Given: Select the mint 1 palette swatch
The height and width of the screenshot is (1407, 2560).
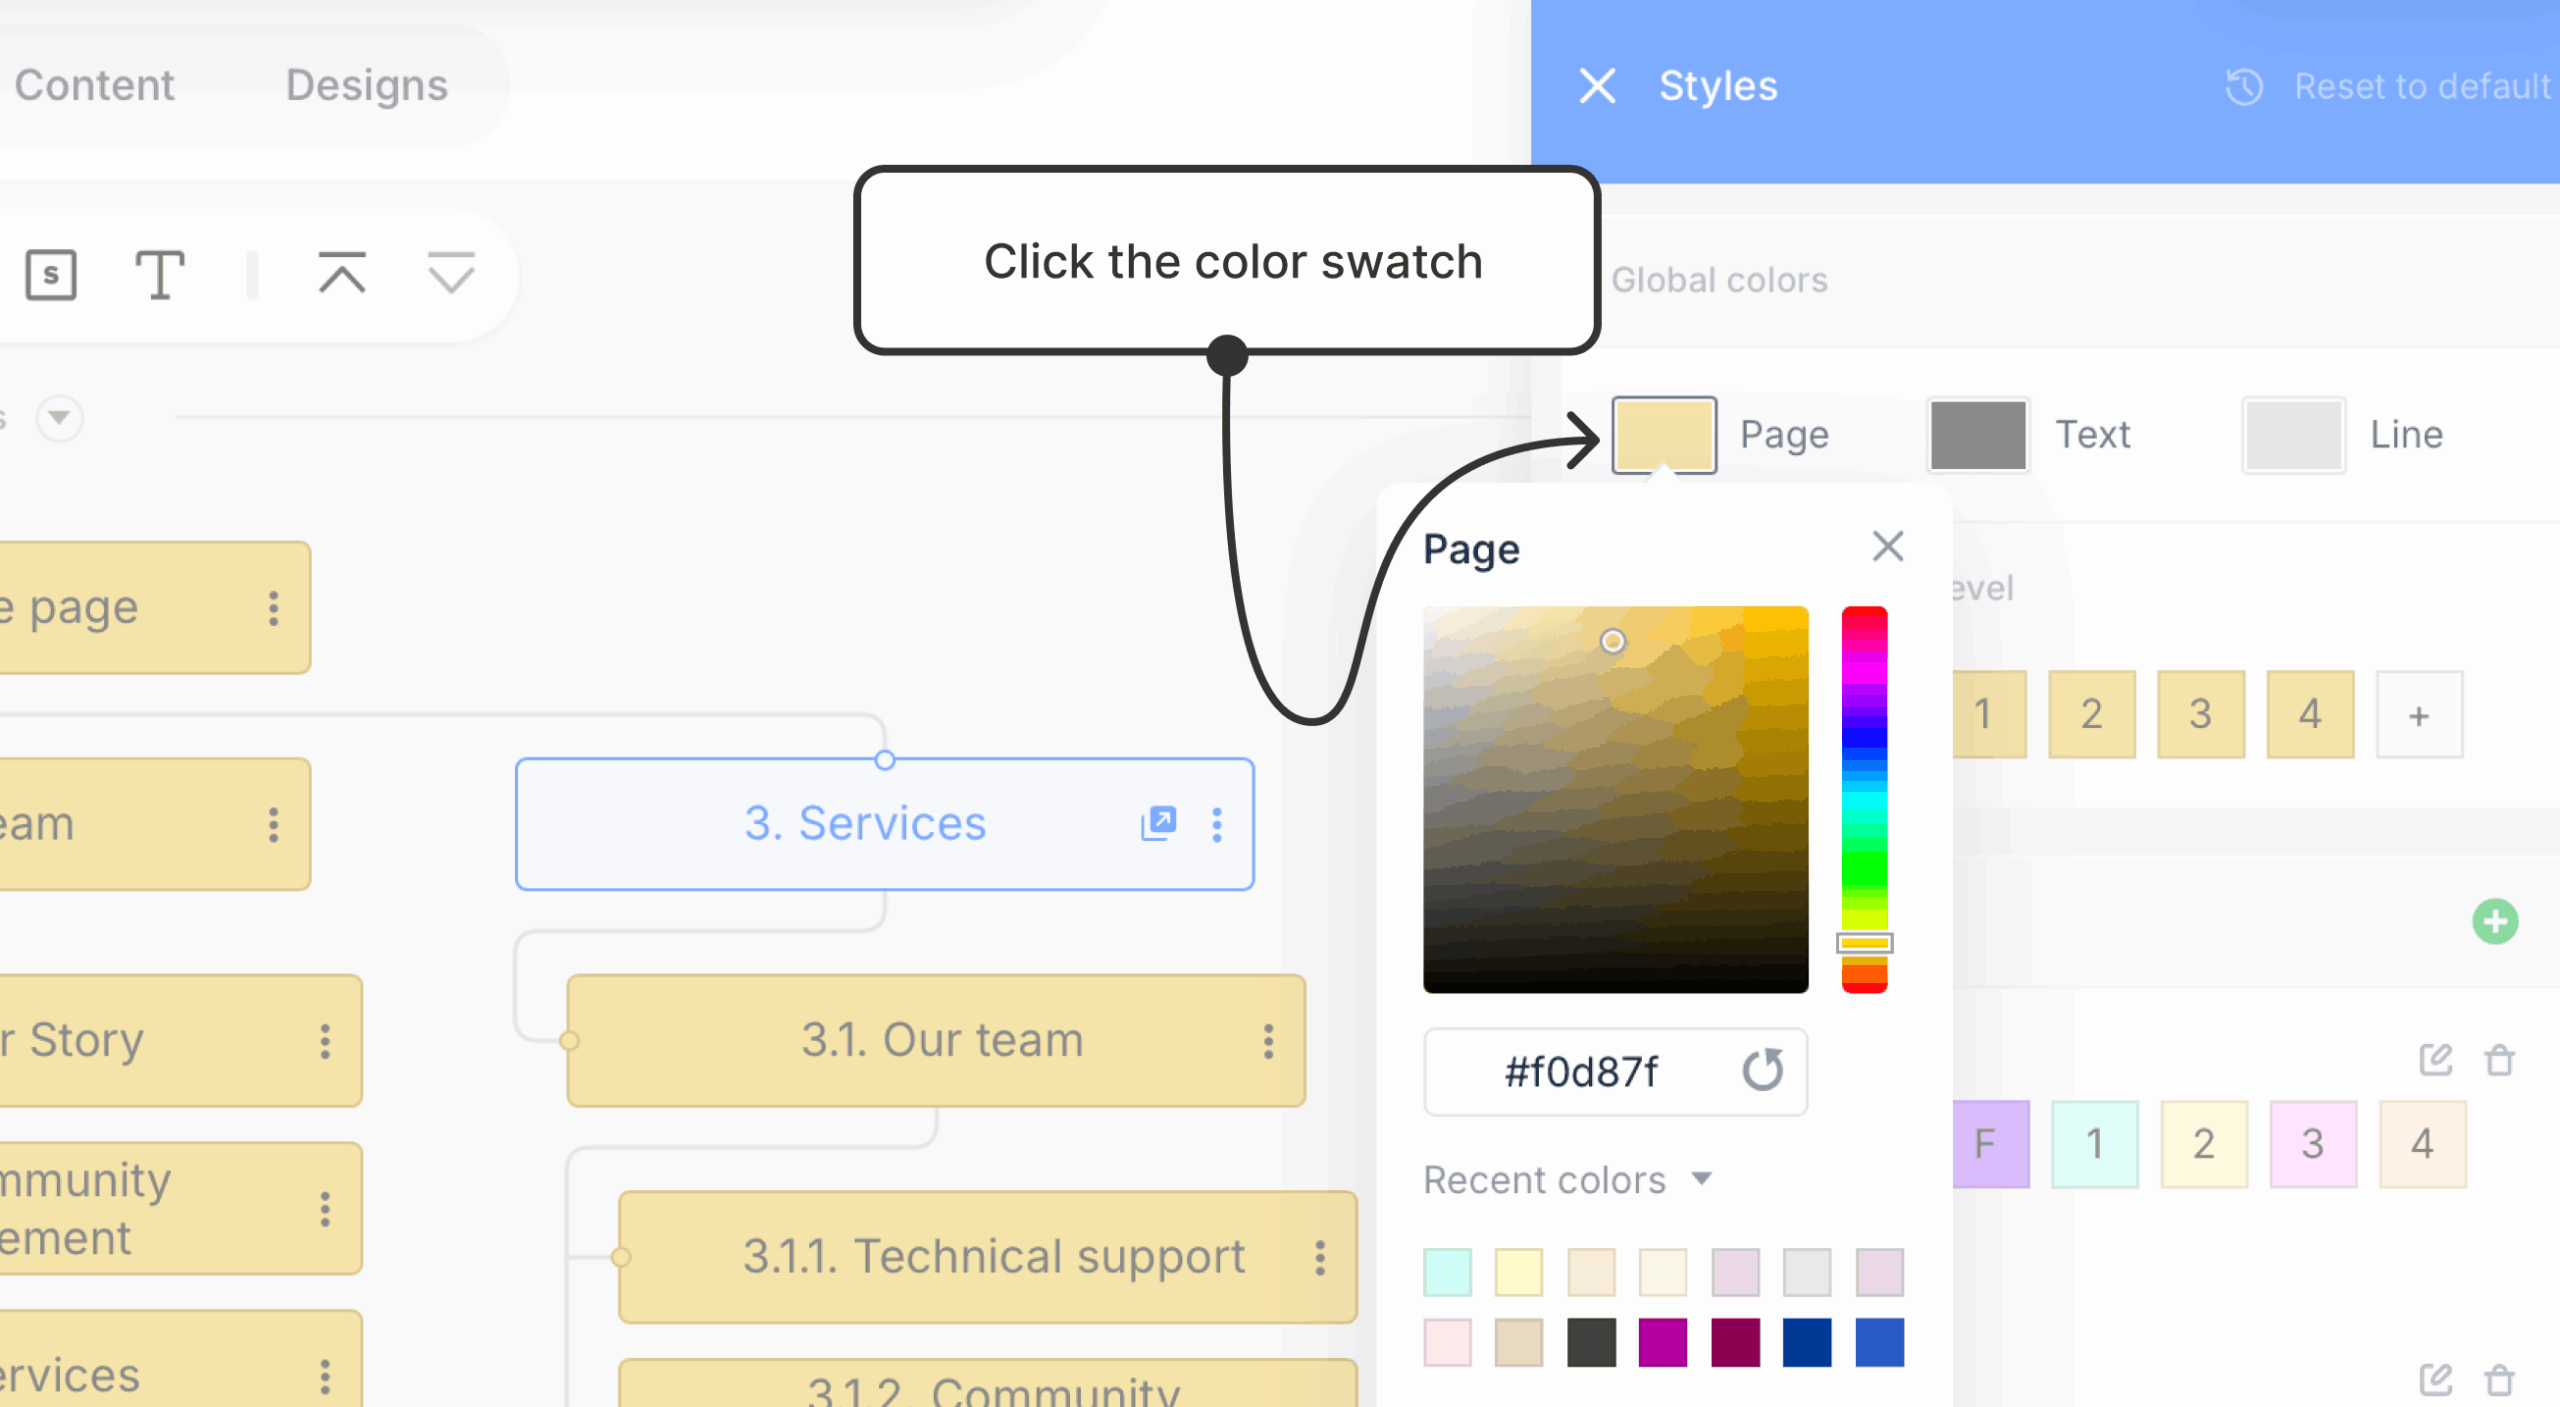Looking at the screenshot, I should (2095, 1144).
